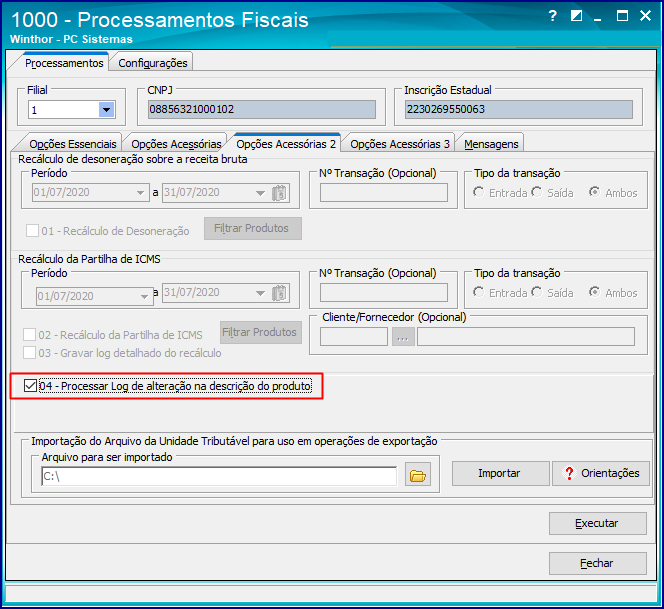Click the window skin toggle icon in title bar

576,16
